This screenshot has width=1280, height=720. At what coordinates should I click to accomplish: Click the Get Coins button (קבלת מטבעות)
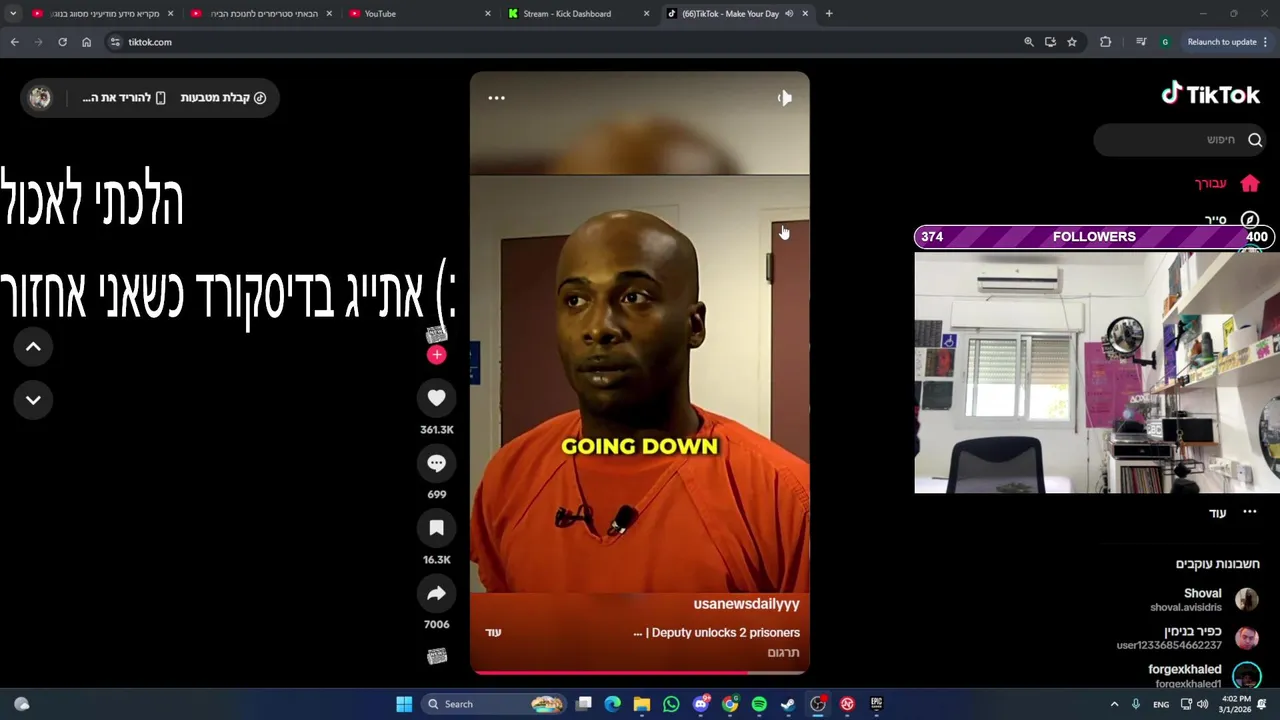pyautogui.click(x=223, y=98)
